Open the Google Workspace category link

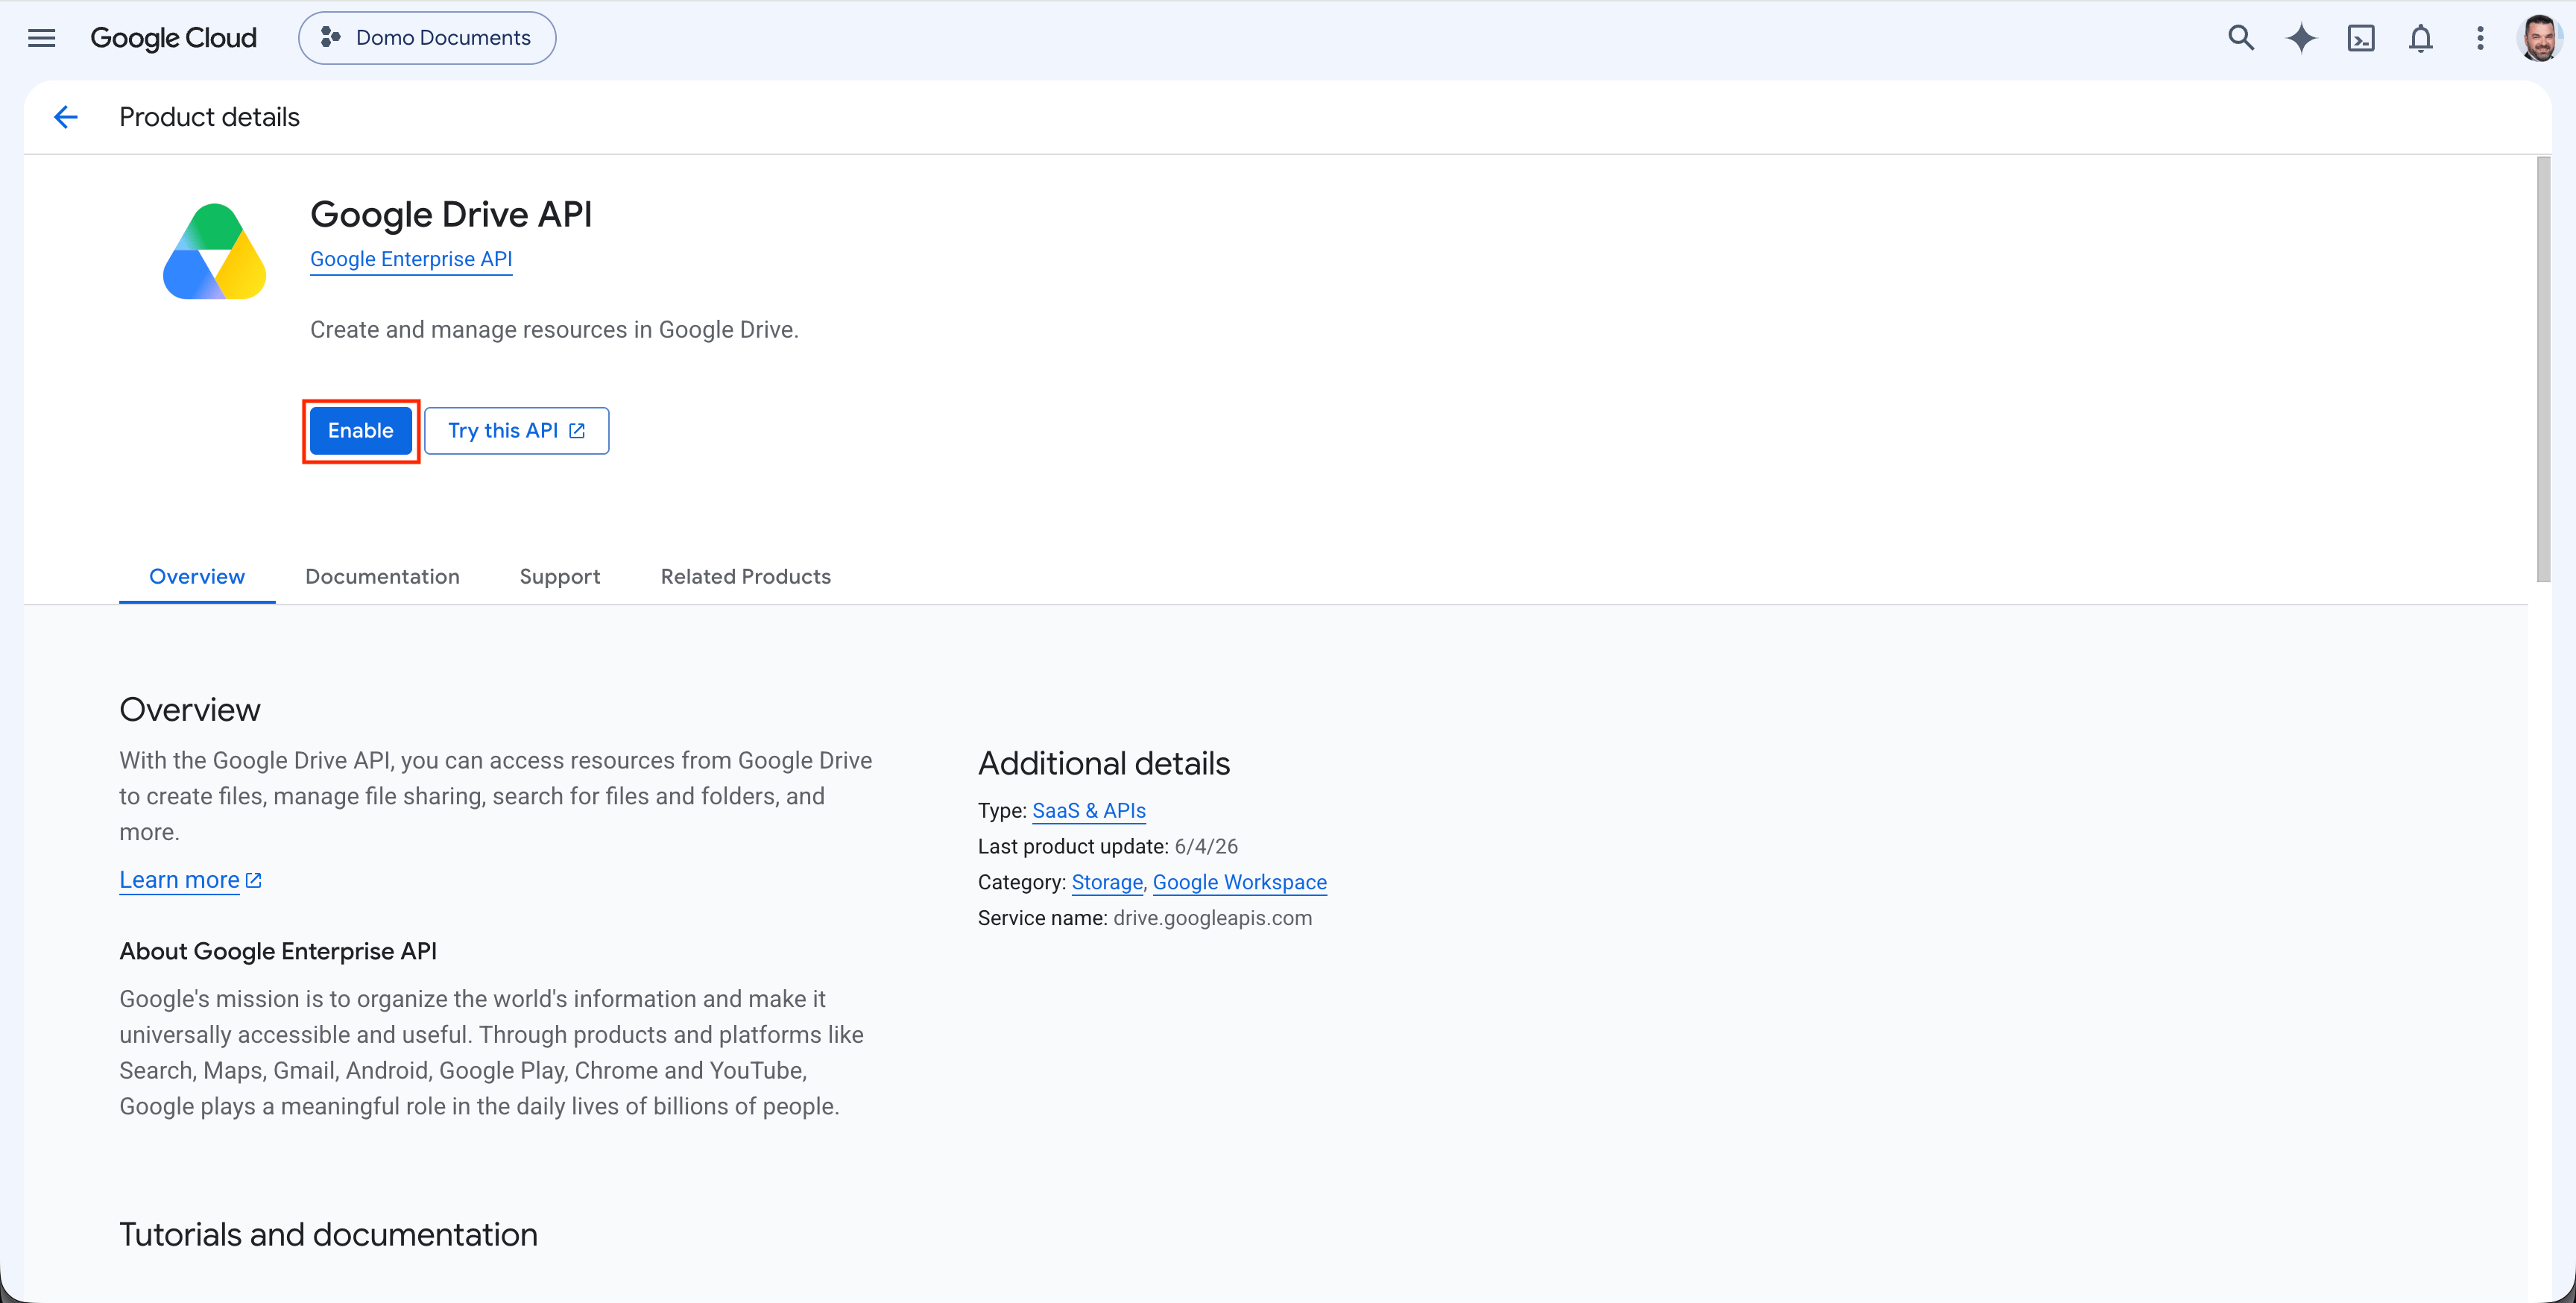pyautogui.click(x=1240, y=882)
